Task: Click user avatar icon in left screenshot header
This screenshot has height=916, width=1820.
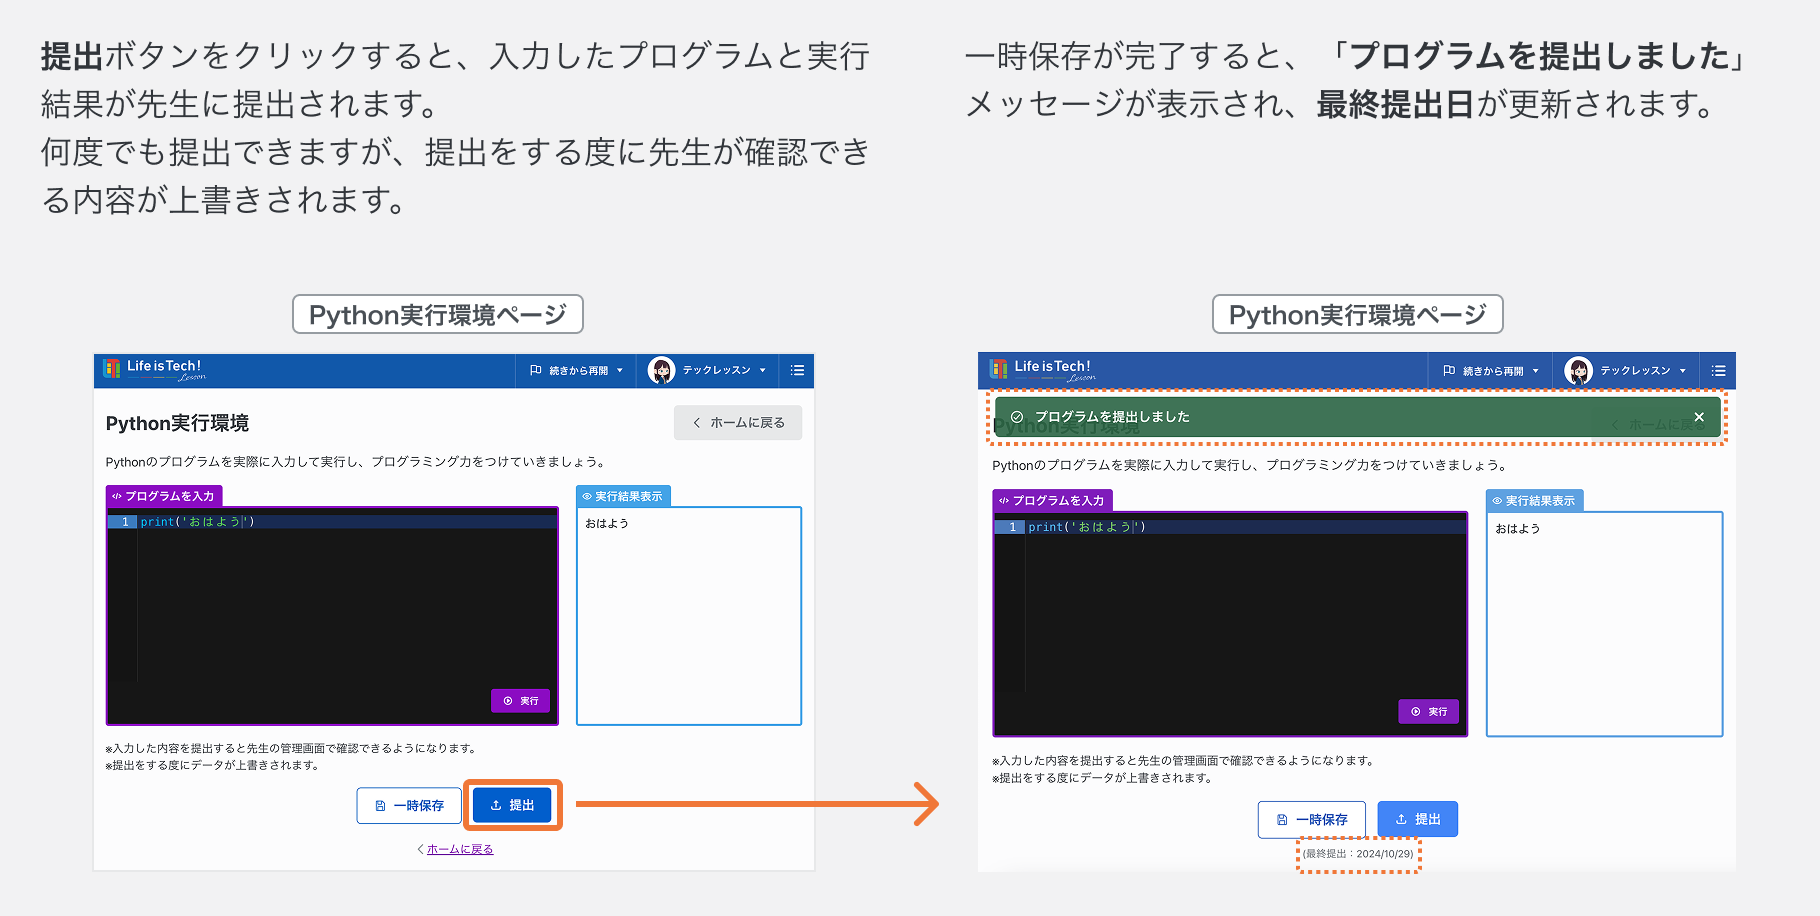Action: 661,370
